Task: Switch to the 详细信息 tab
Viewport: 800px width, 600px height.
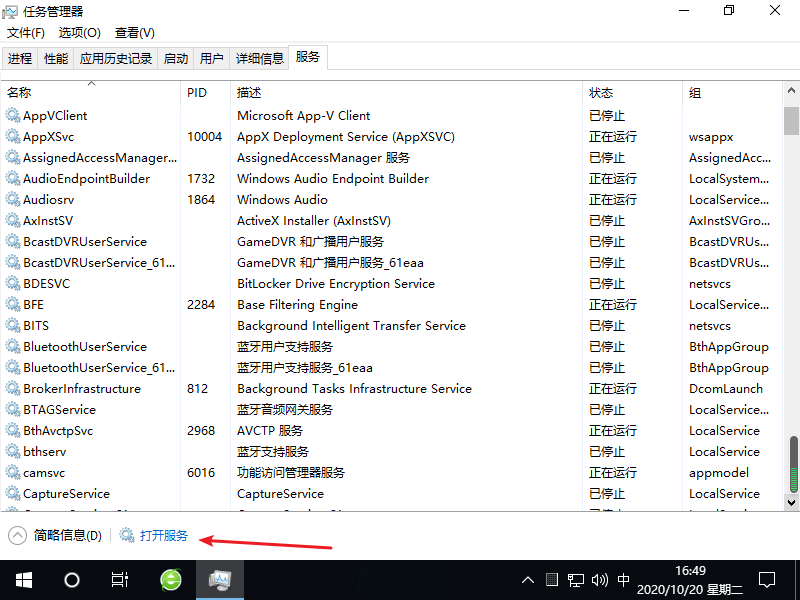Action: (x=260, y=59)
